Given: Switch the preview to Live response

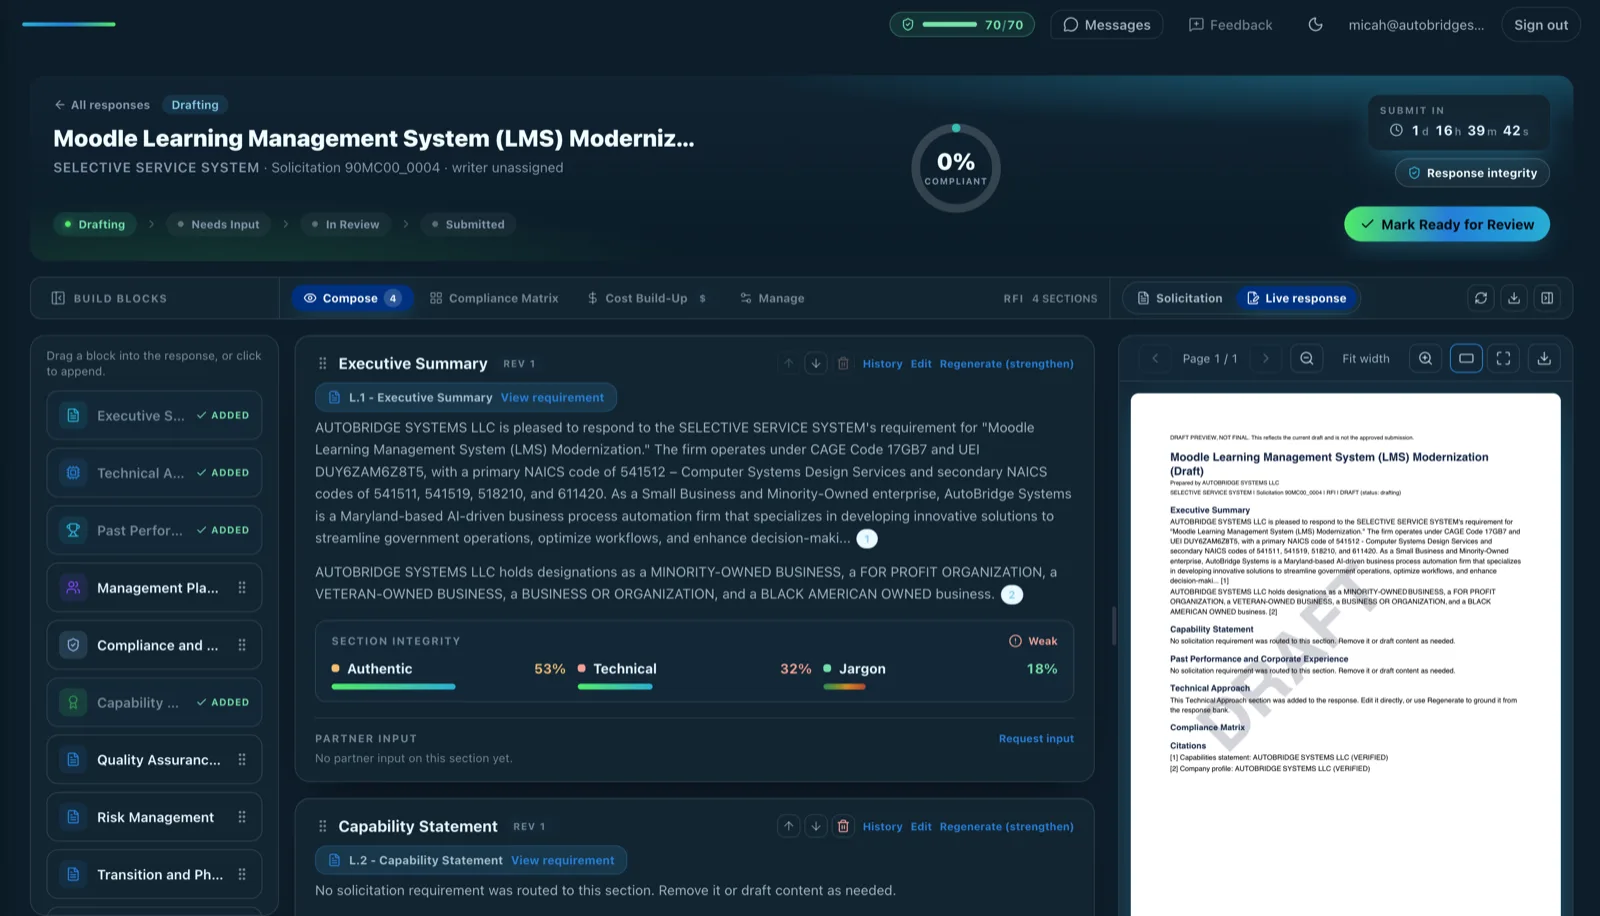Looking at the screenshot, I should (x=1296, y=298).
